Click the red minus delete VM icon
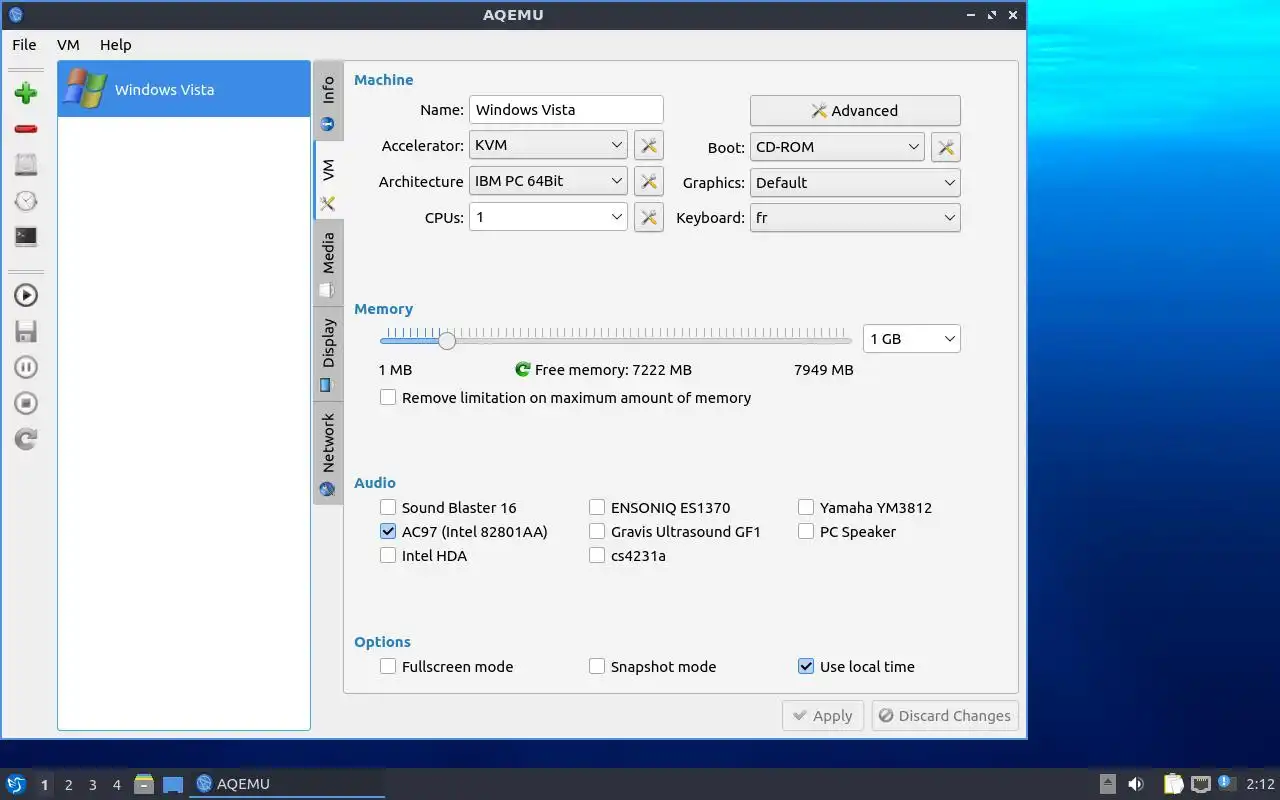1280x800 pixels. 26,129
